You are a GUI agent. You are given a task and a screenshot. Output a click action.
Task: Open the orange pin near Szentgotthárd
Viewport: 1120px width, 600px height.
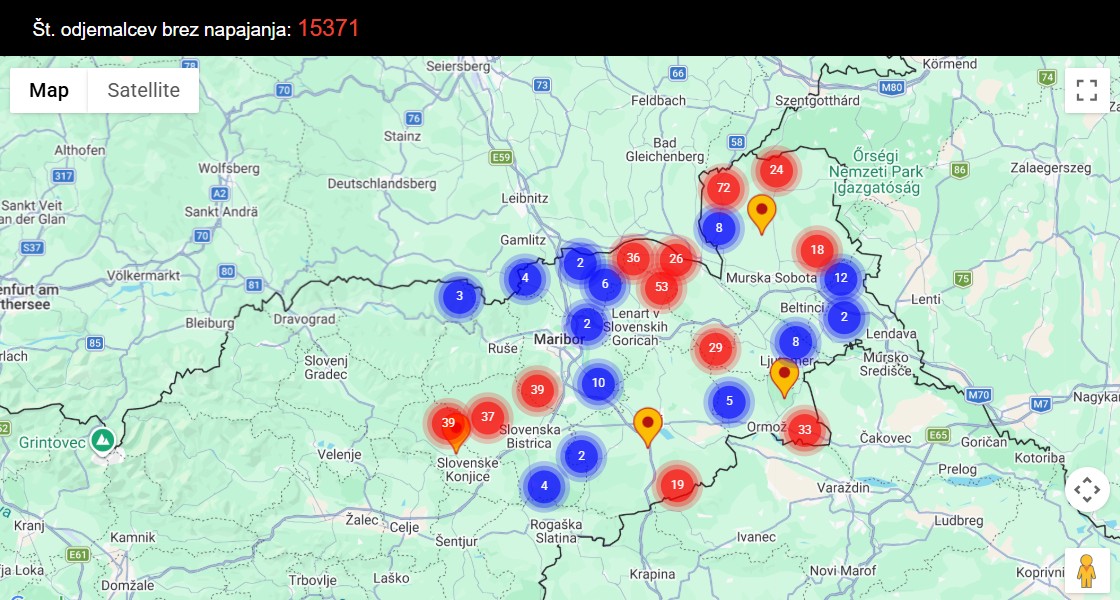coord(762,212)
